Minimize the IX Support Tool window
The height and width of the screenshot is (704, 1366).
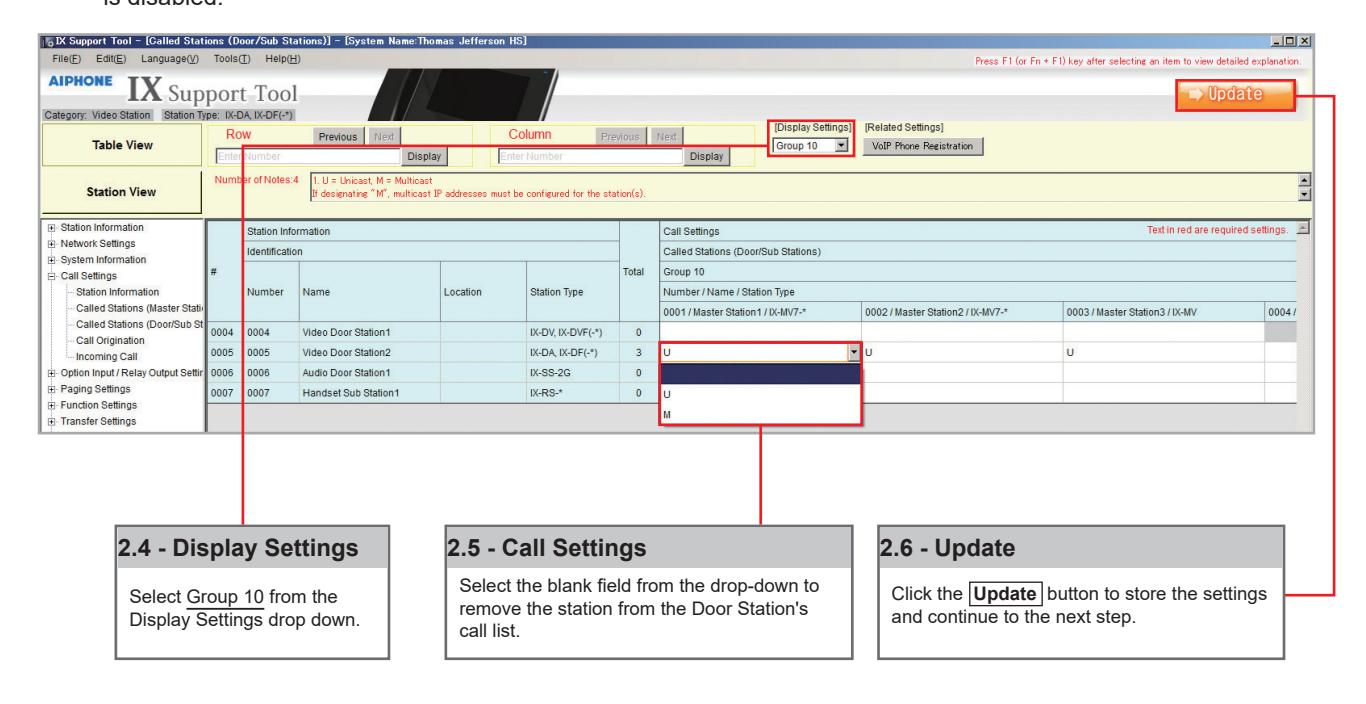coord(1276,39)
